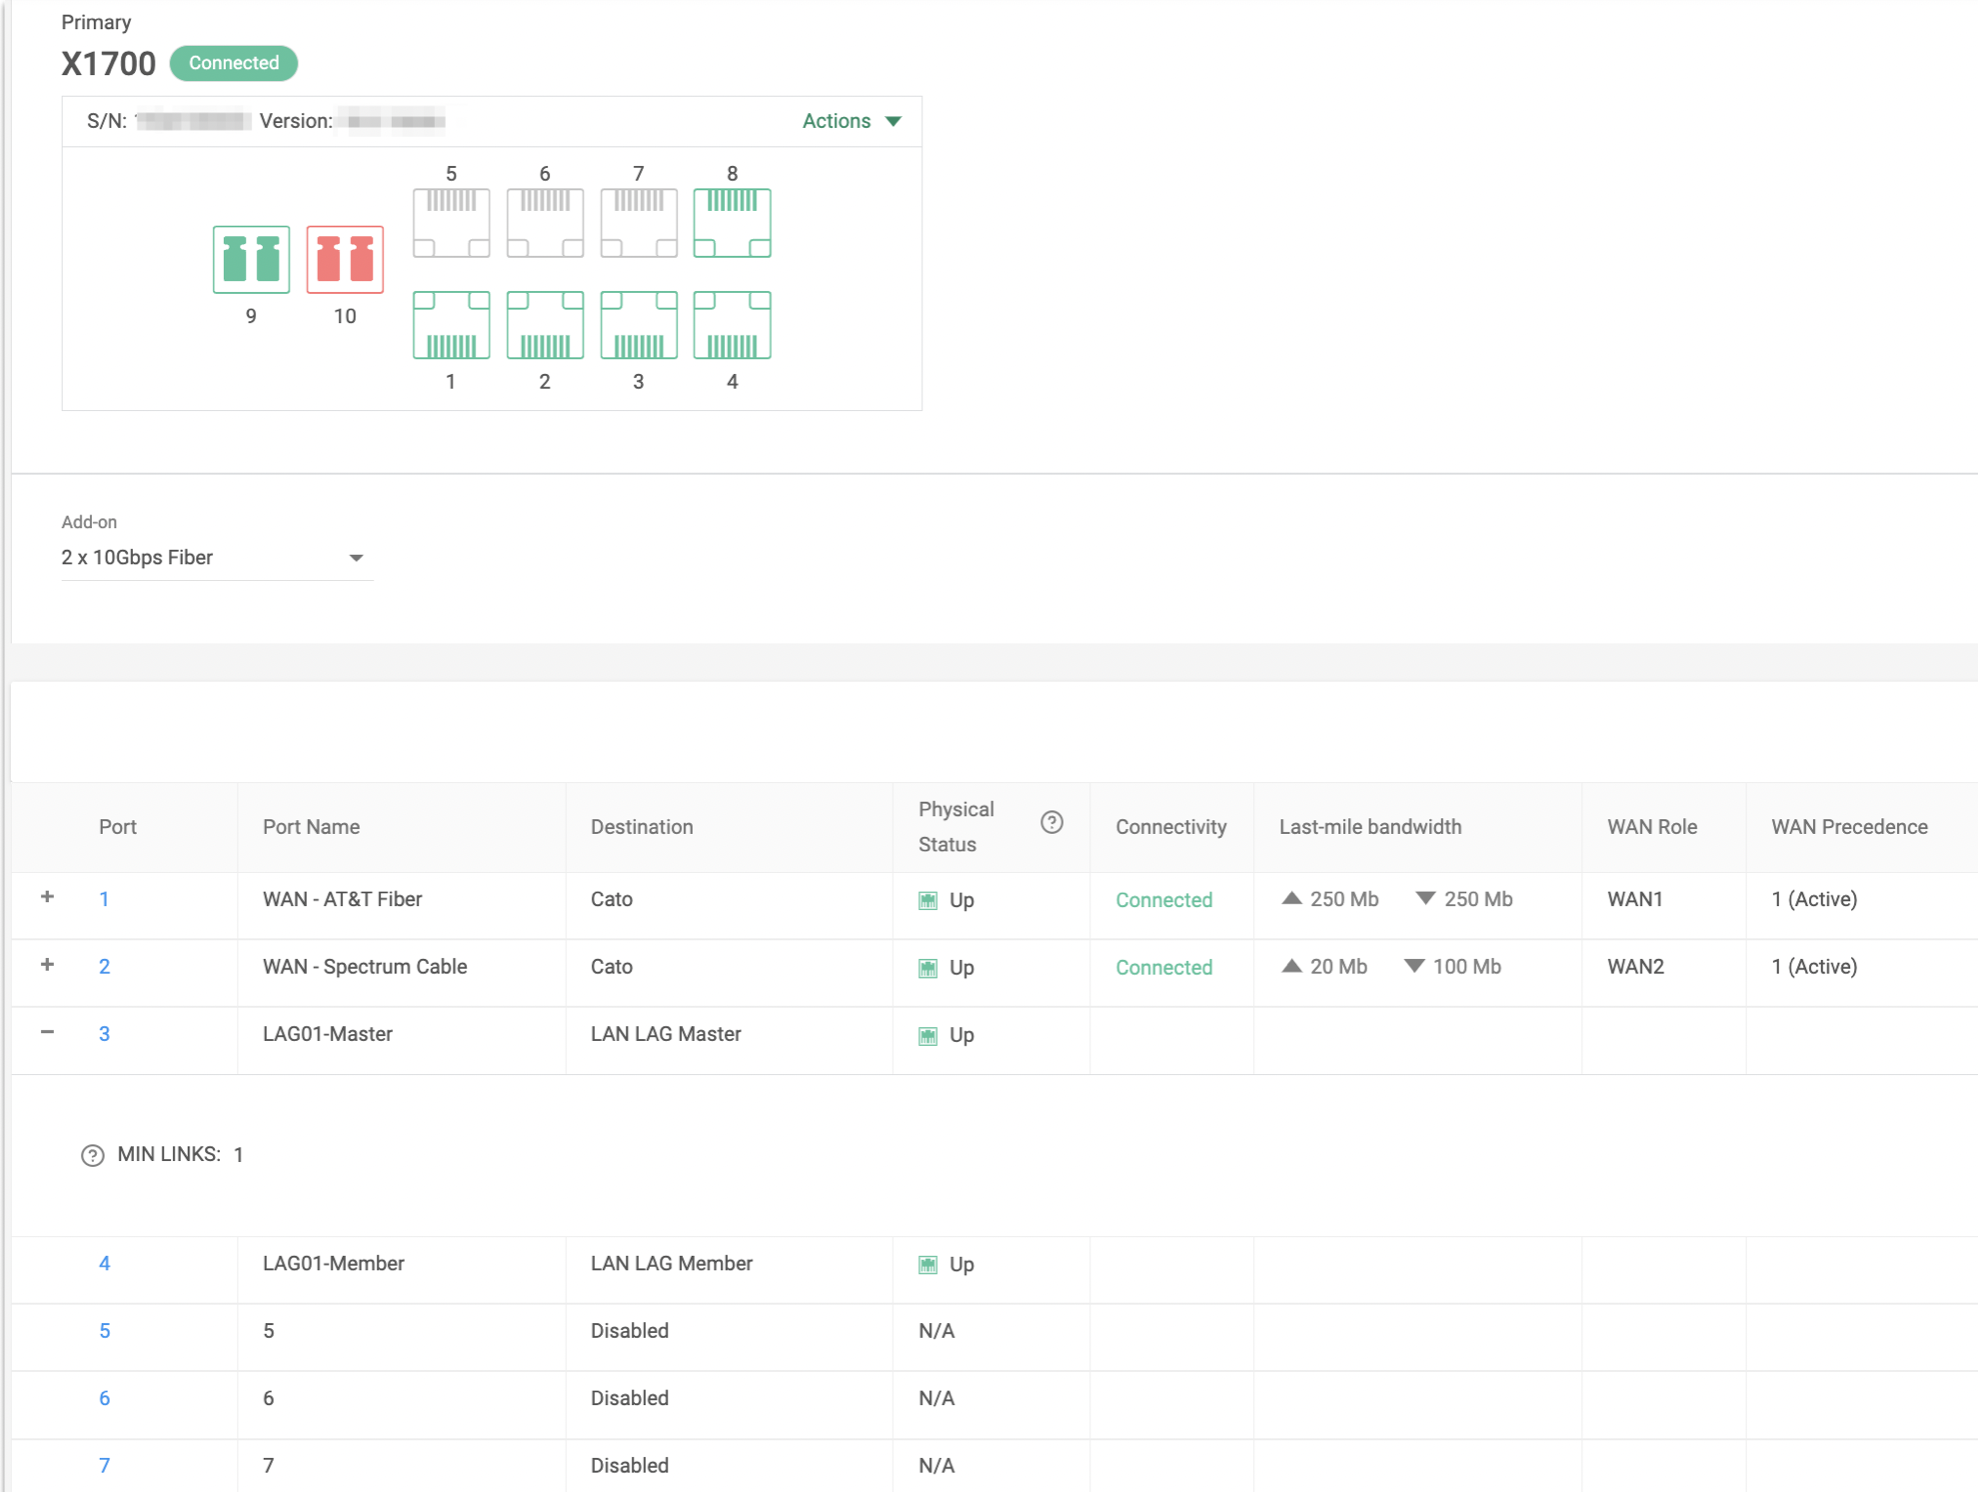Click the Up status icon on WAN - AT&T Fiber row

[929, 899]
